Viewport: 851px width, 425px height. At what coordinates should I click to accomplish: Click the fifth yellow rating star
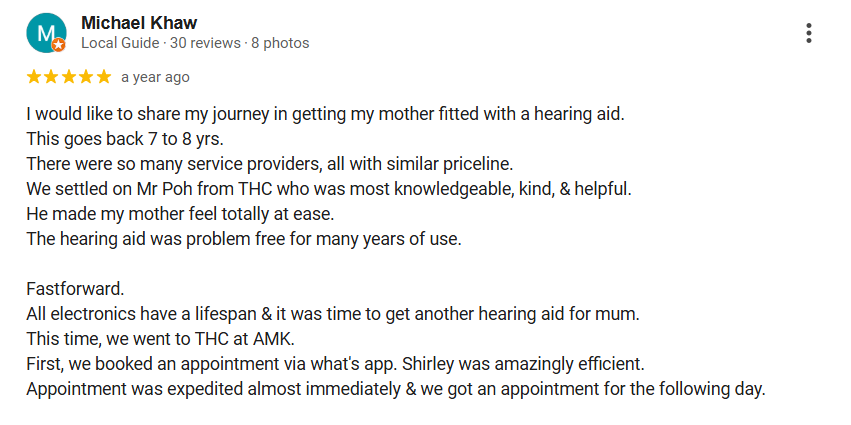[x=103, y=77]
